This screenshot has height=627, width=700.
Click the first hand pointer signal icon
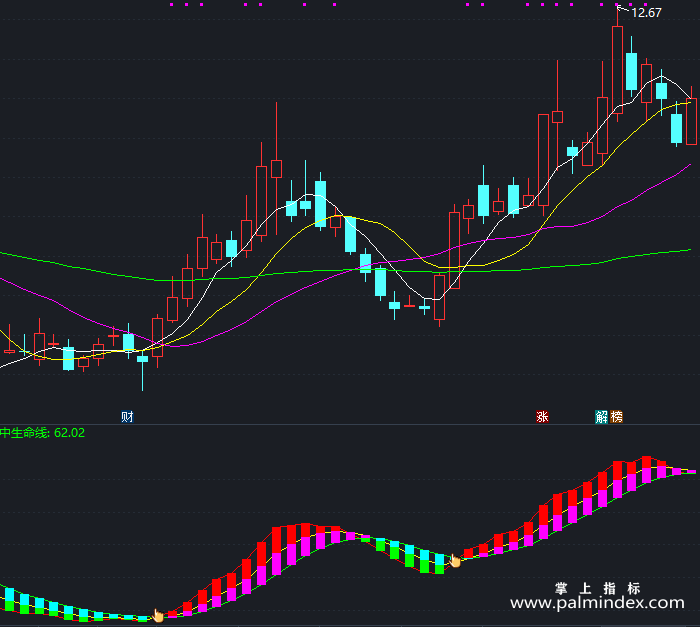tap(158, 615)
